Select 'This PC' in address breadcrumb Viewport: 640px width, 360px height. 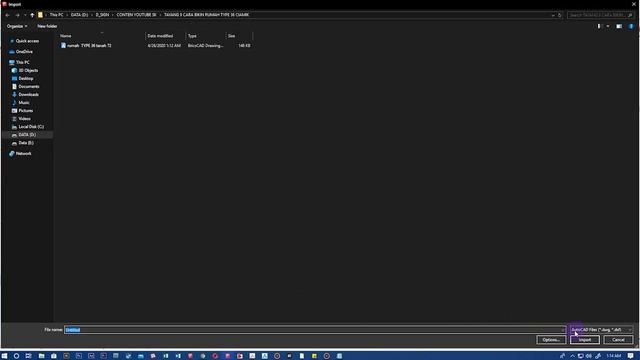click(x=56, y=15)
